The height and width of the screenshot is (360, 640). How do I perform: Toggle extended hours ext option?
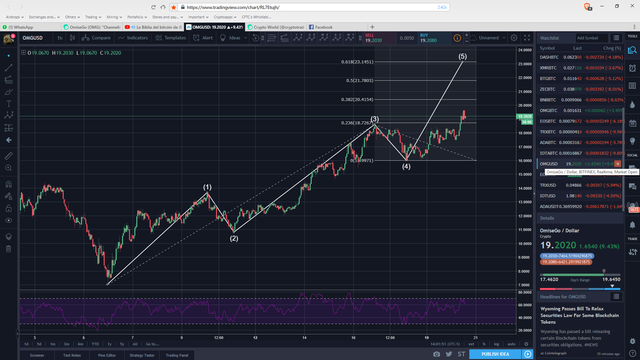(471, 344)
